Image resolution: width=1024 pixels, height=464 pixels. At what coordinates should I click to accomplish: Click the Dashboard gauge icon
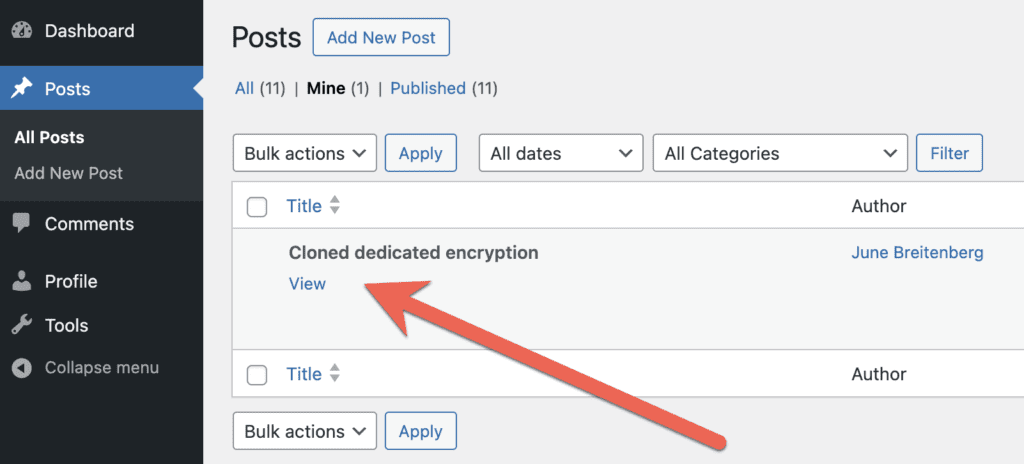click(x=22, y=31)
